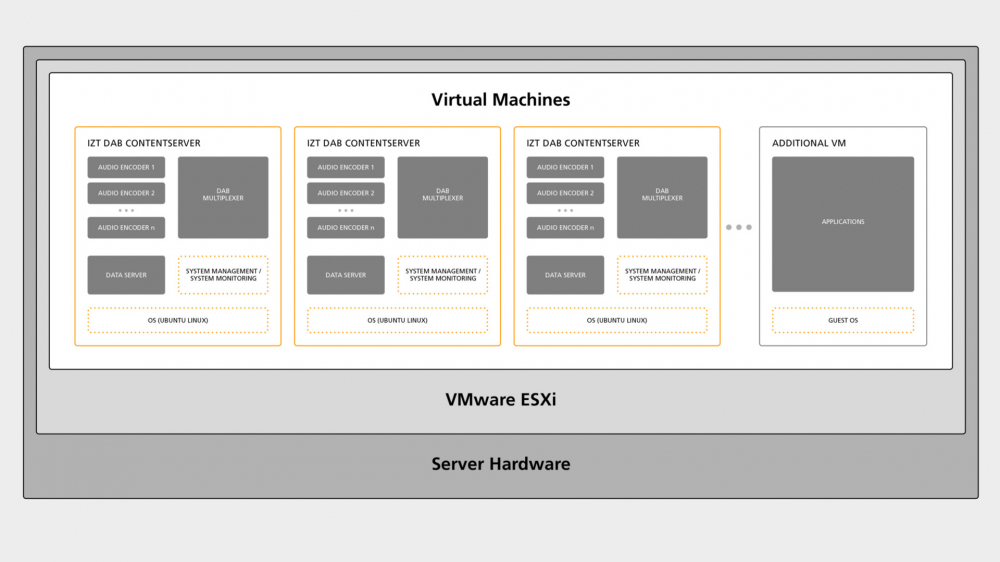Image resolution: width=1000 pixels, height=562 pixels.
Task: Click SYSTEM MANAGEMENT box in leftmost ContentServer
Action: point(223,275)
